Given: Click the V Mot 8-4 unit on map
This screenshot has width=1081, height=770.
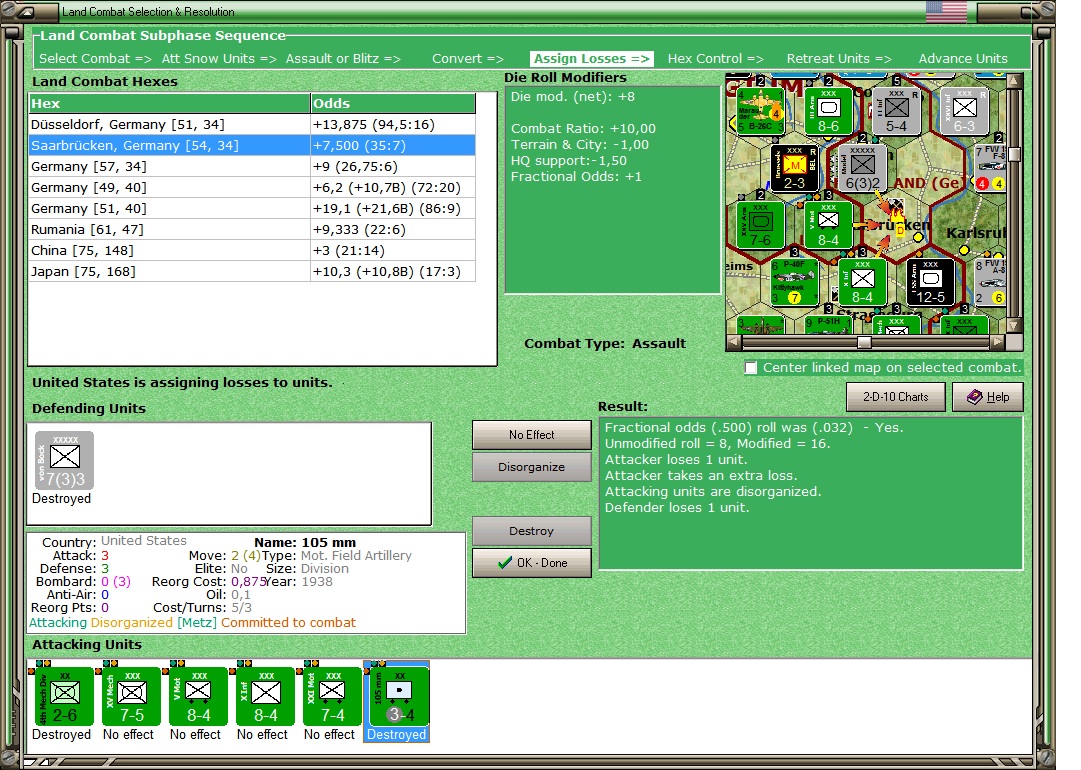Looking at the screenshot, I should point(828,225).
